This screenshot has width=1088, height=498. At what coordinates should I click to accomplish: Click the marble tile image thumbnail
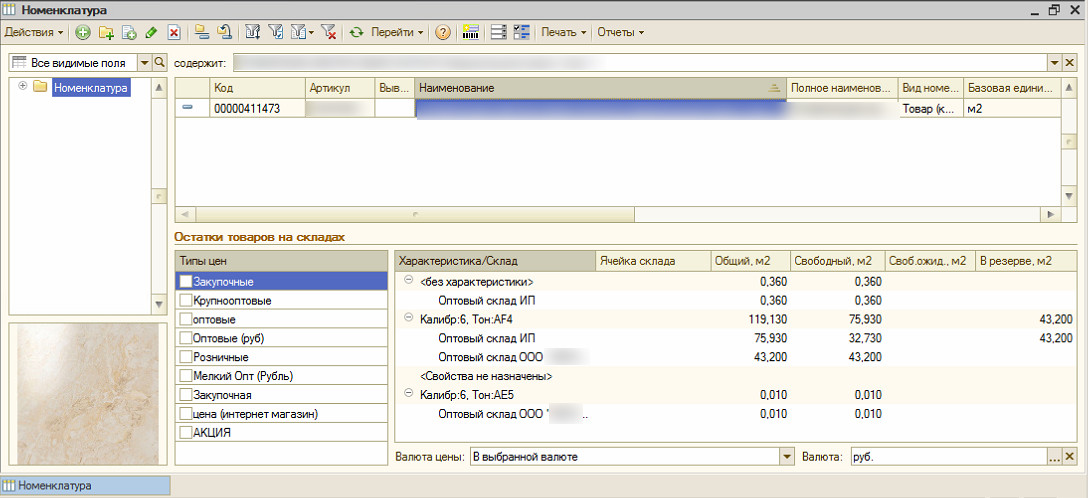[x=82, y=394]
